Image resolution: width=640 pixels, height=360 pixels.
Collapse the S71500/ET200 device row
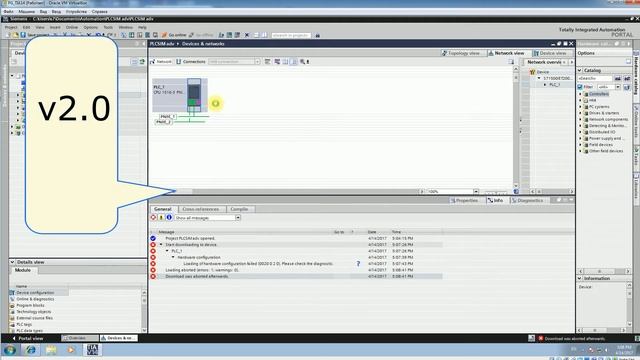(539, 78)
